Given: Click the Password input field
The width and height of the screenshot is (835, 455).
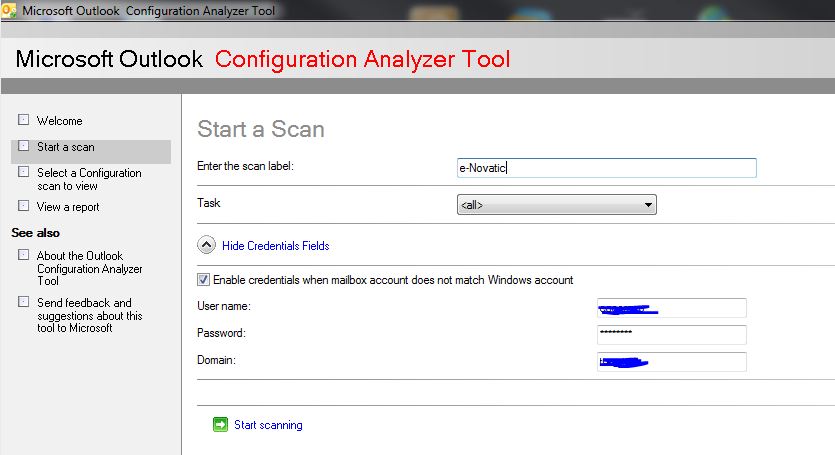Looking at the screenshot, I should tap(672, 335).
